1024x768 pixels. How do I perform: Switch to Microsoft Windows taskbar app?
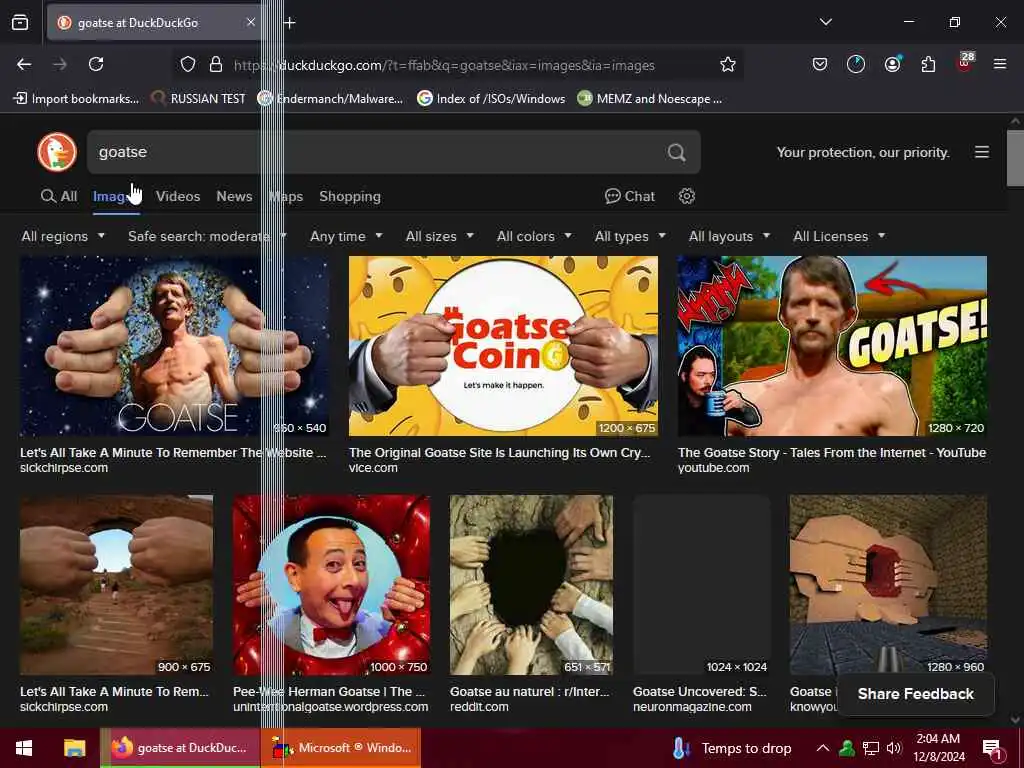click(x=341, y=748)
